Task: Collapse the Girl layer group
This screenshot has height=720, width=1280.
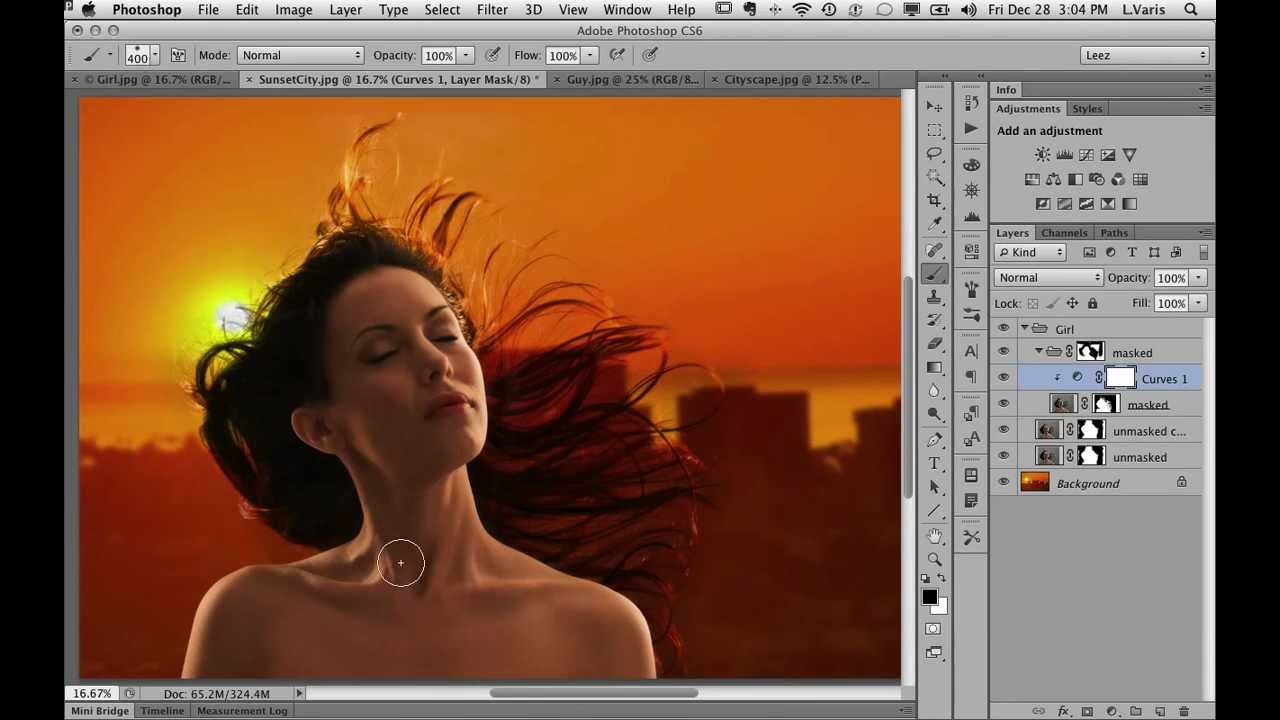Action: point(1024,328)
